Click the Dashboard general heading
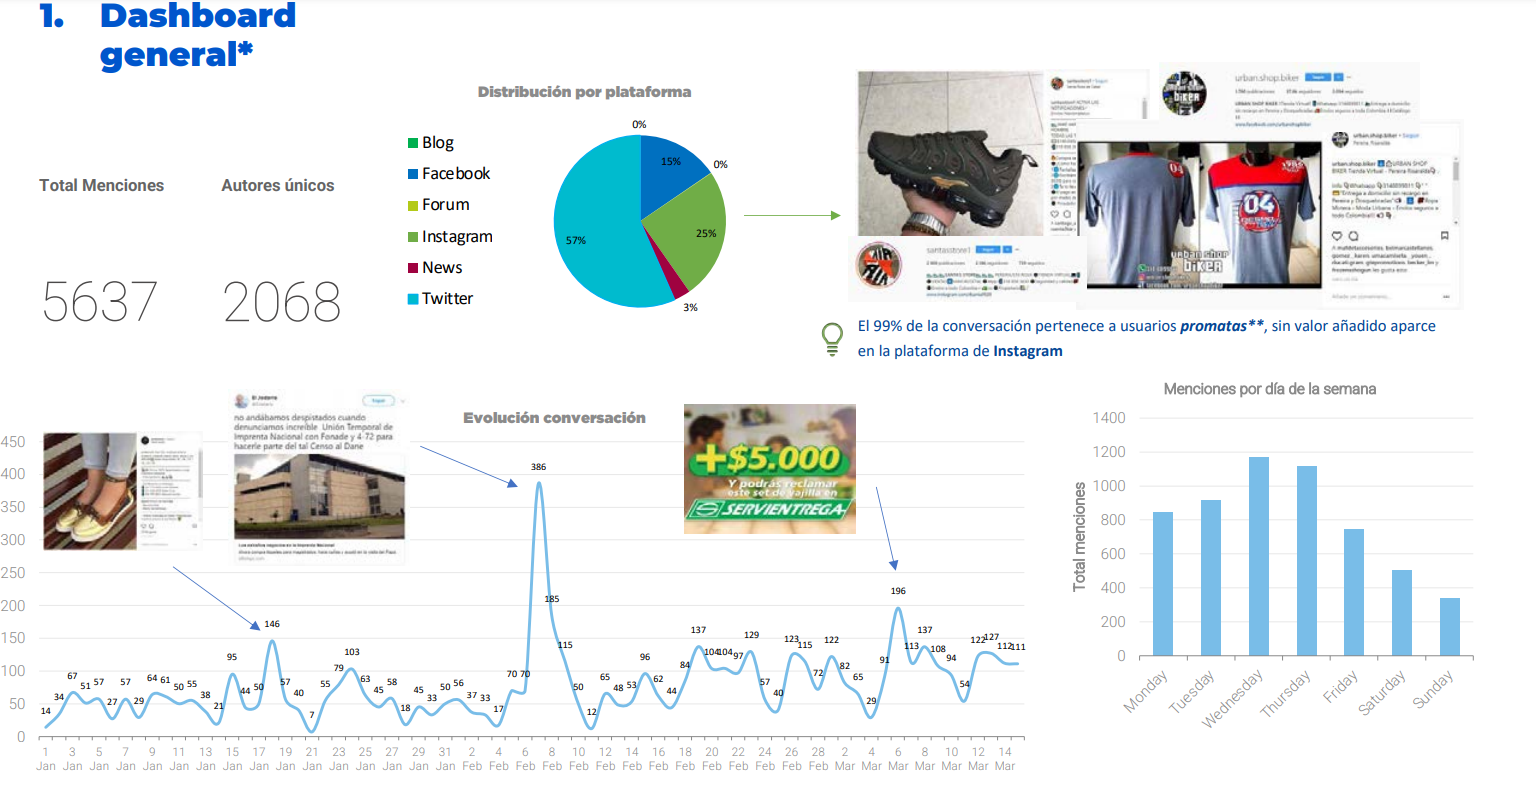 click(198, 34)
